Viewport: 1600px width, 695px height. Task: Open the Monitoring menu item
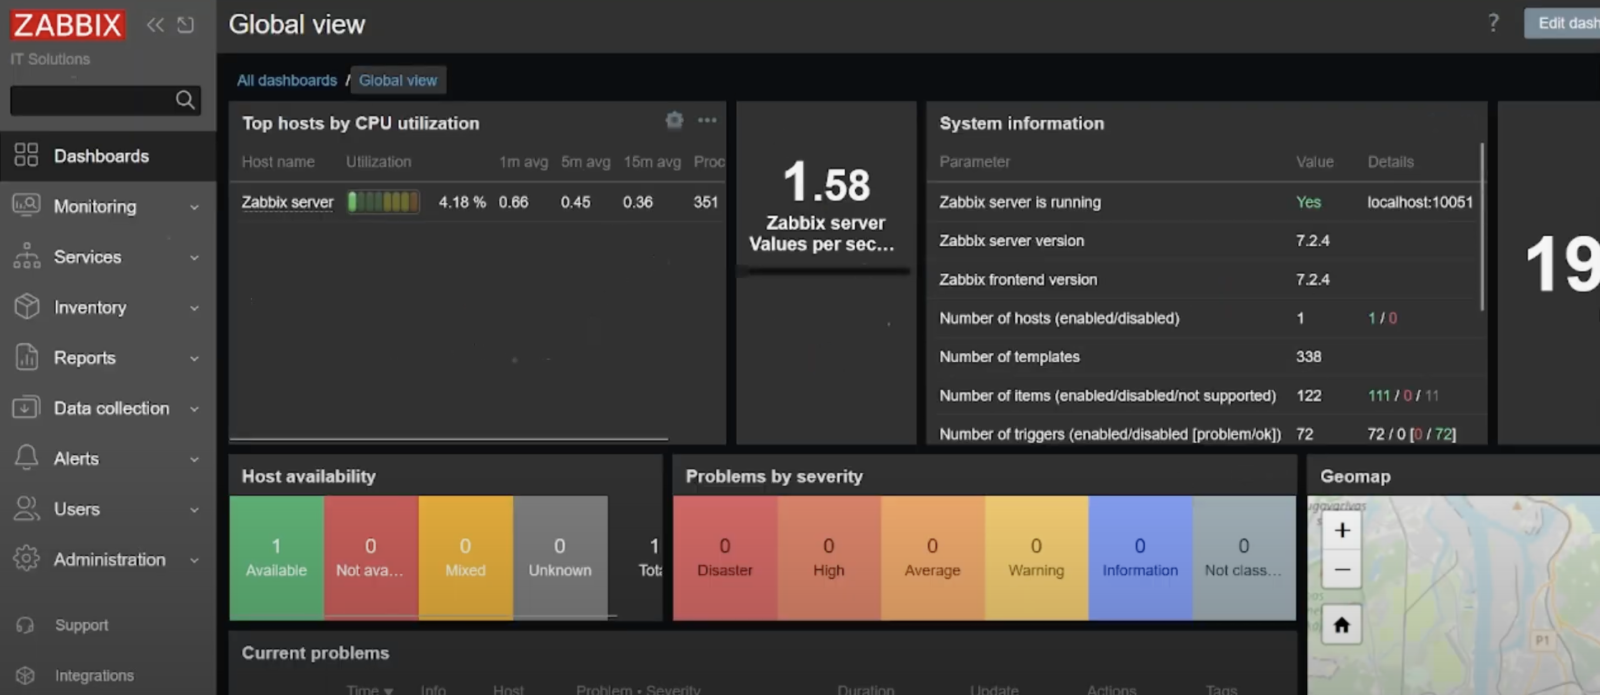click(108, 206)
